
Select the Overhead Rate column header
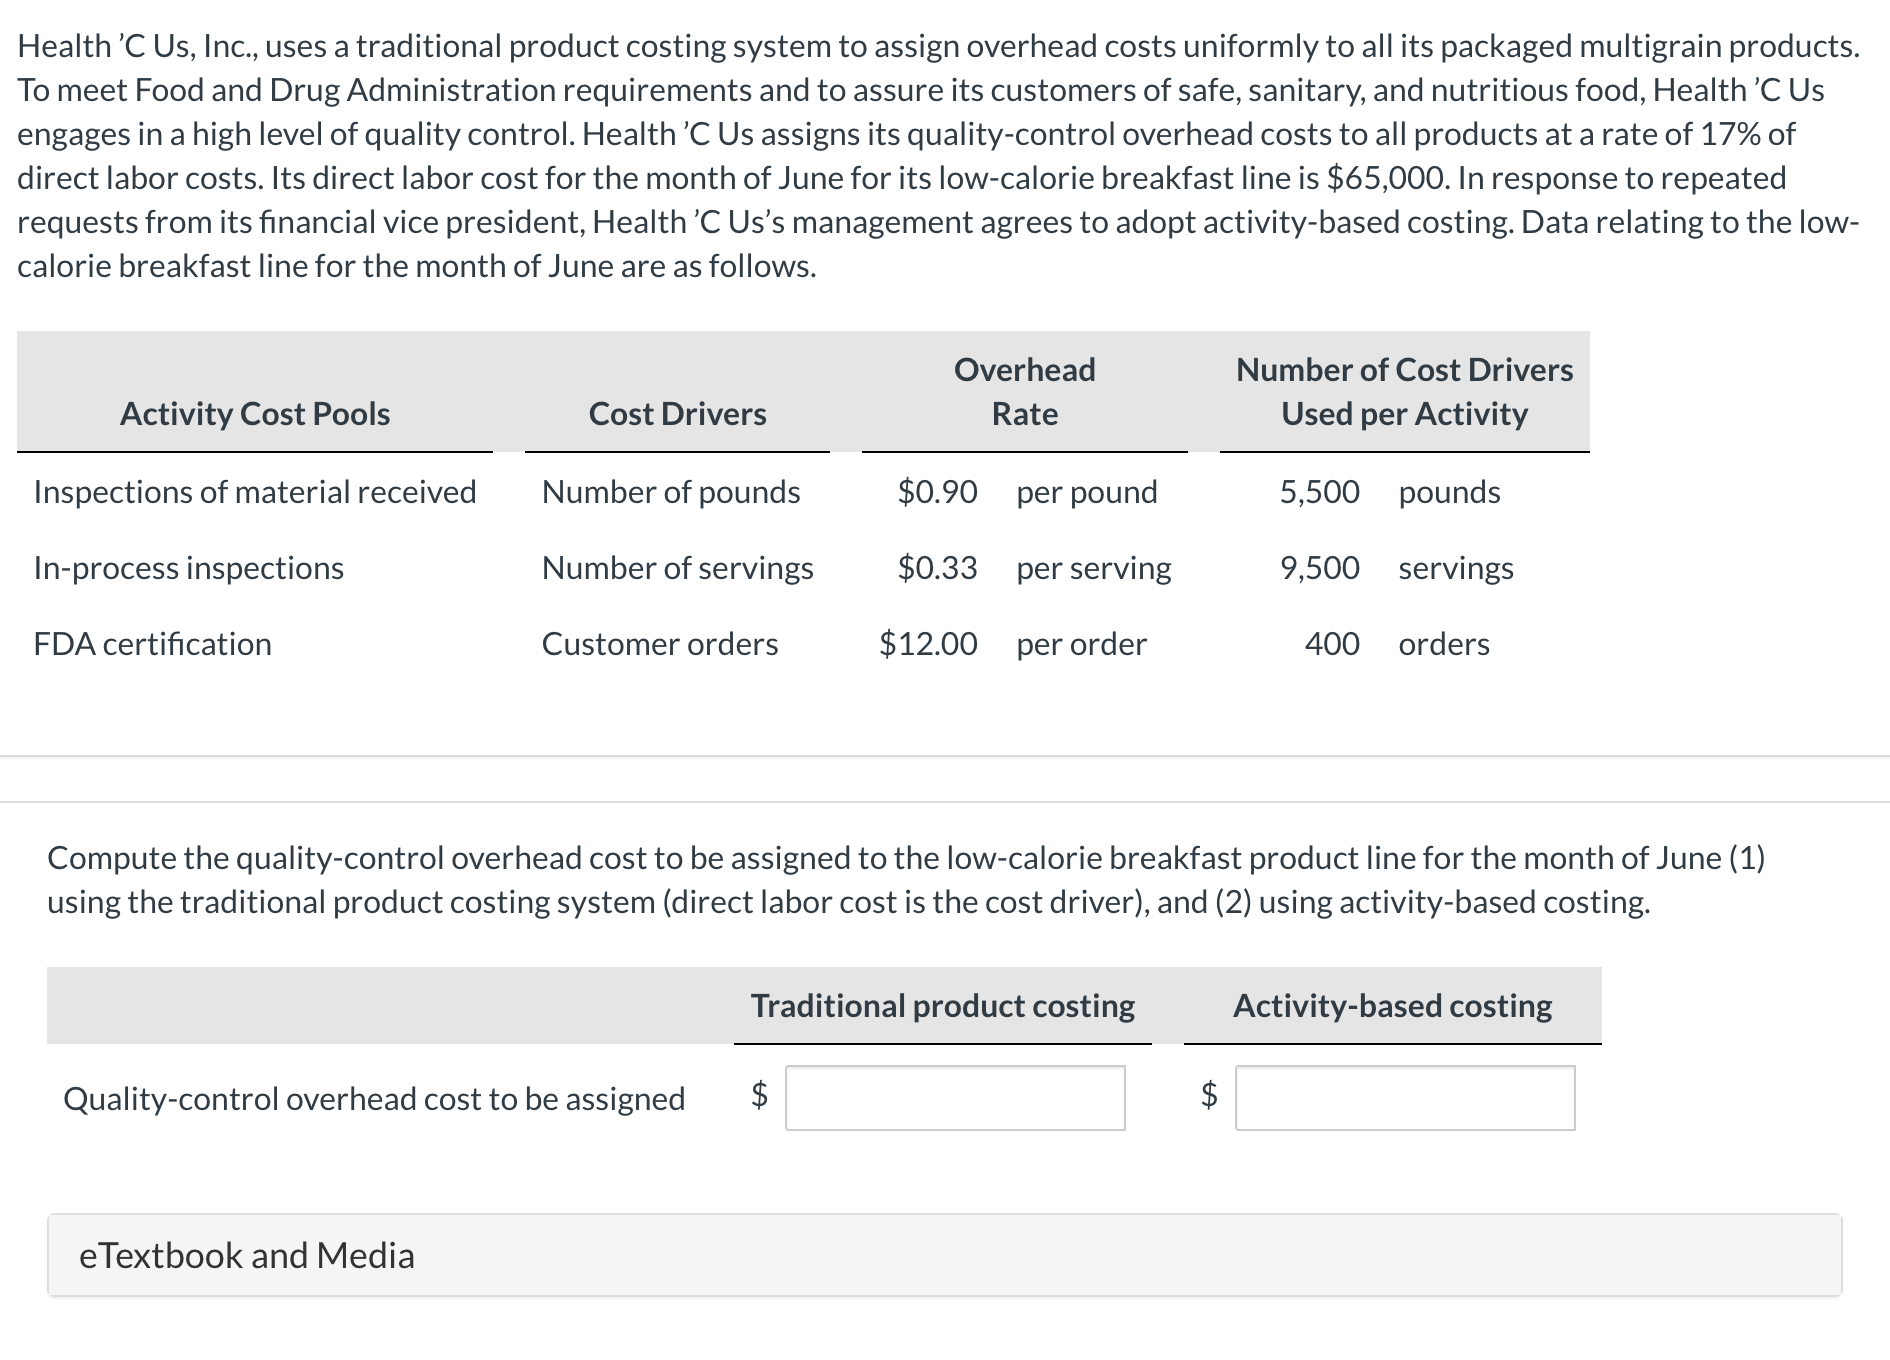[x=1024, y=392]
